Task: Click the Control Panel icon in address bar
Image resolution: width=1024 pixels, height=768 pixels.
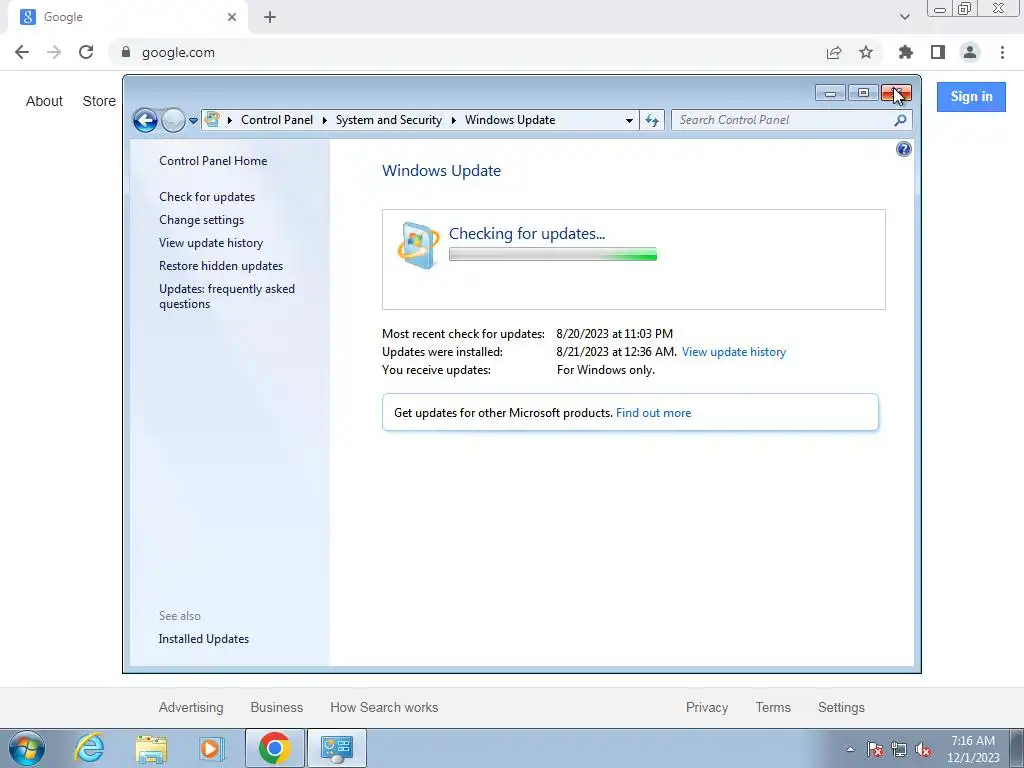Action: (212, 120)
